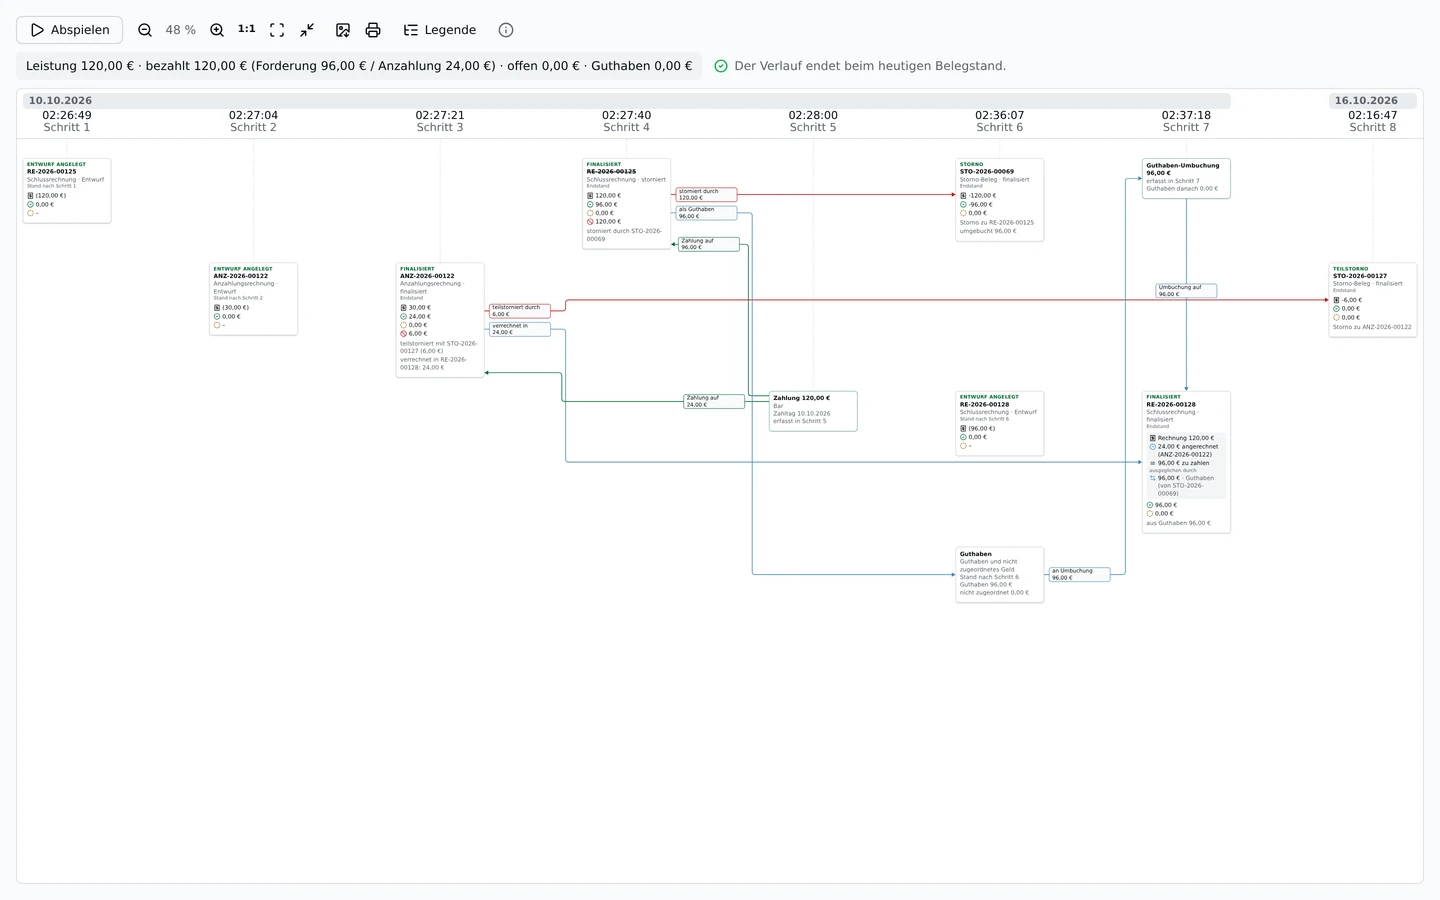Image resolution: width=1440 pixels, height=900 pixels.
Task: Click the Abspielen play button
Action: coord(70,30)
